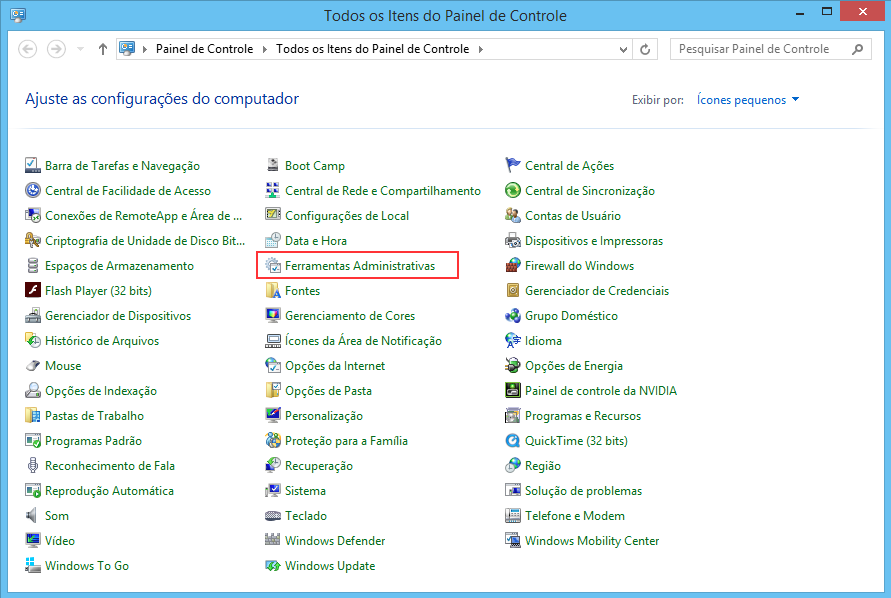
Task: Open the Dispositivos e Impressoras icon
Action: click(513, 240)
